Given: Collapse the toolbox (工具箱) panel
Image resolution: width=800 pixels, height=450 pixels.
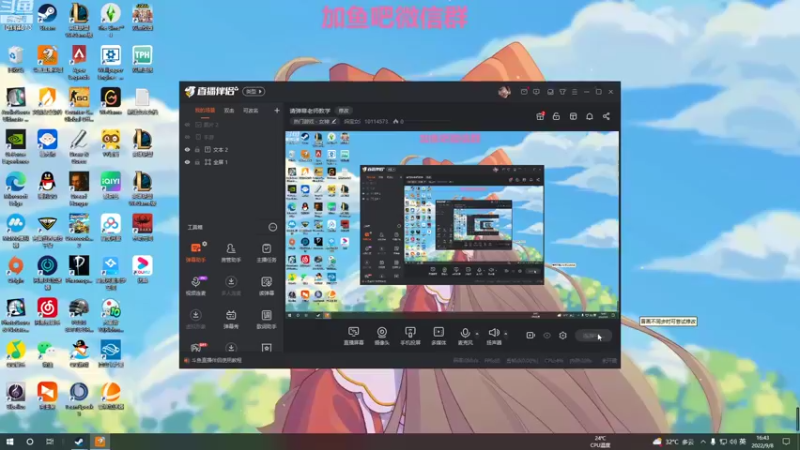Looking at the screenshot, I should pos(272,227).
